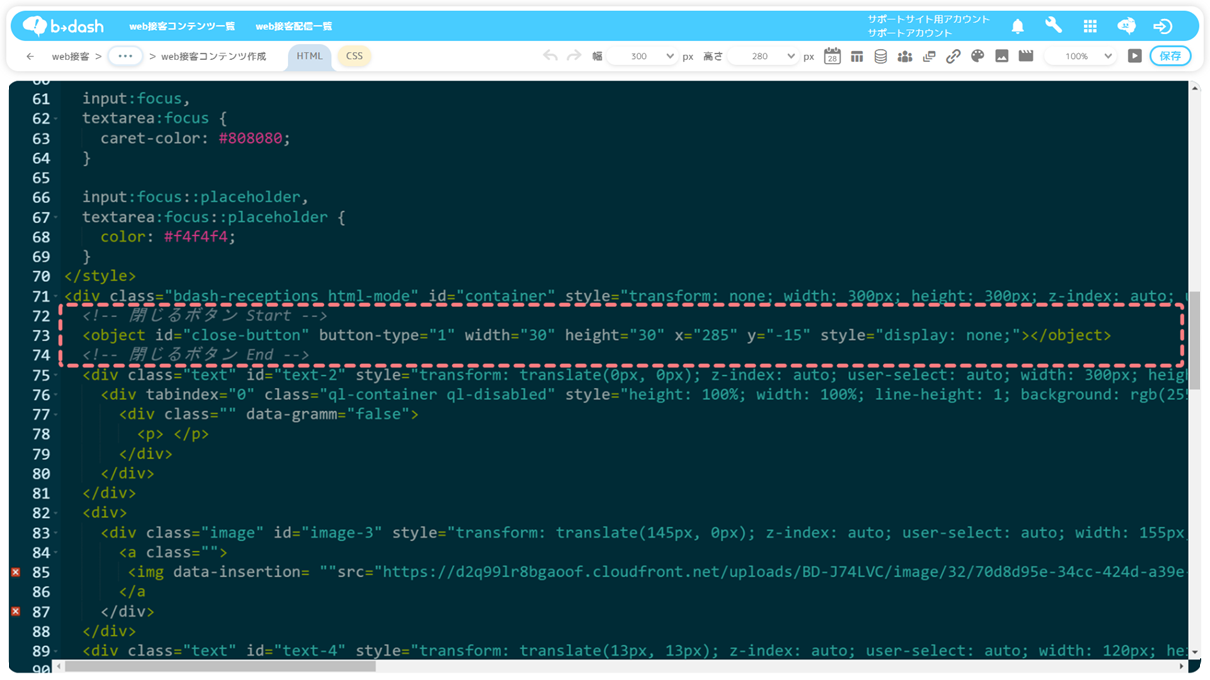Click the logout arrow icon
The width and height of the screenshot is (1210, 680).
(x=1162, y=26)
